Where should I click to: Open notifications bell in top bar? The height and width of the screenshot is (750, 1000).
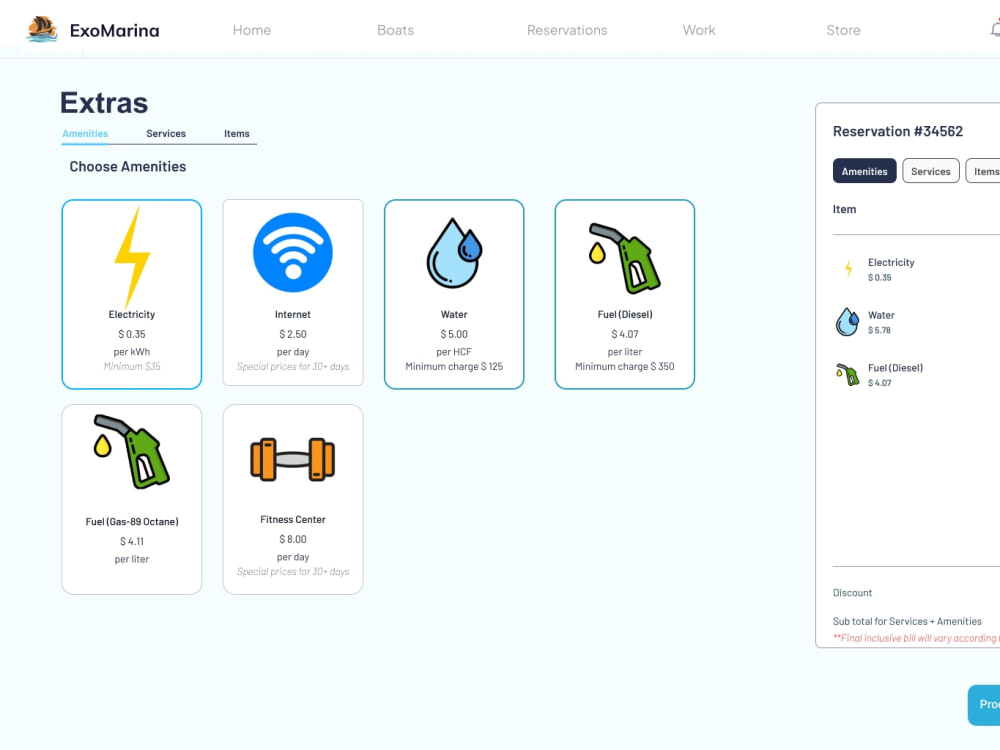pos(995,29)
